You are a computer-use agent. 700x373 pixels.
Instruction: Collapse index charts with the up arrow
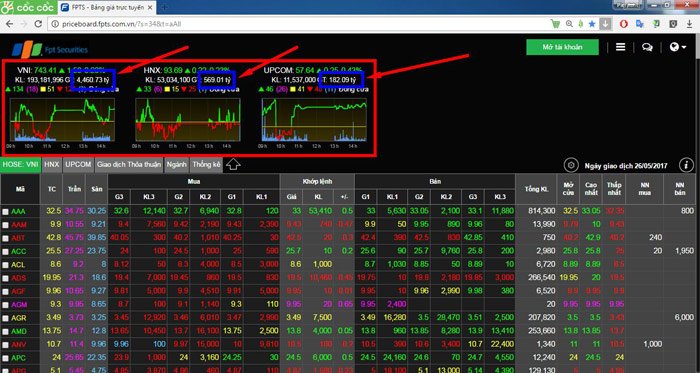coord(233,164)
